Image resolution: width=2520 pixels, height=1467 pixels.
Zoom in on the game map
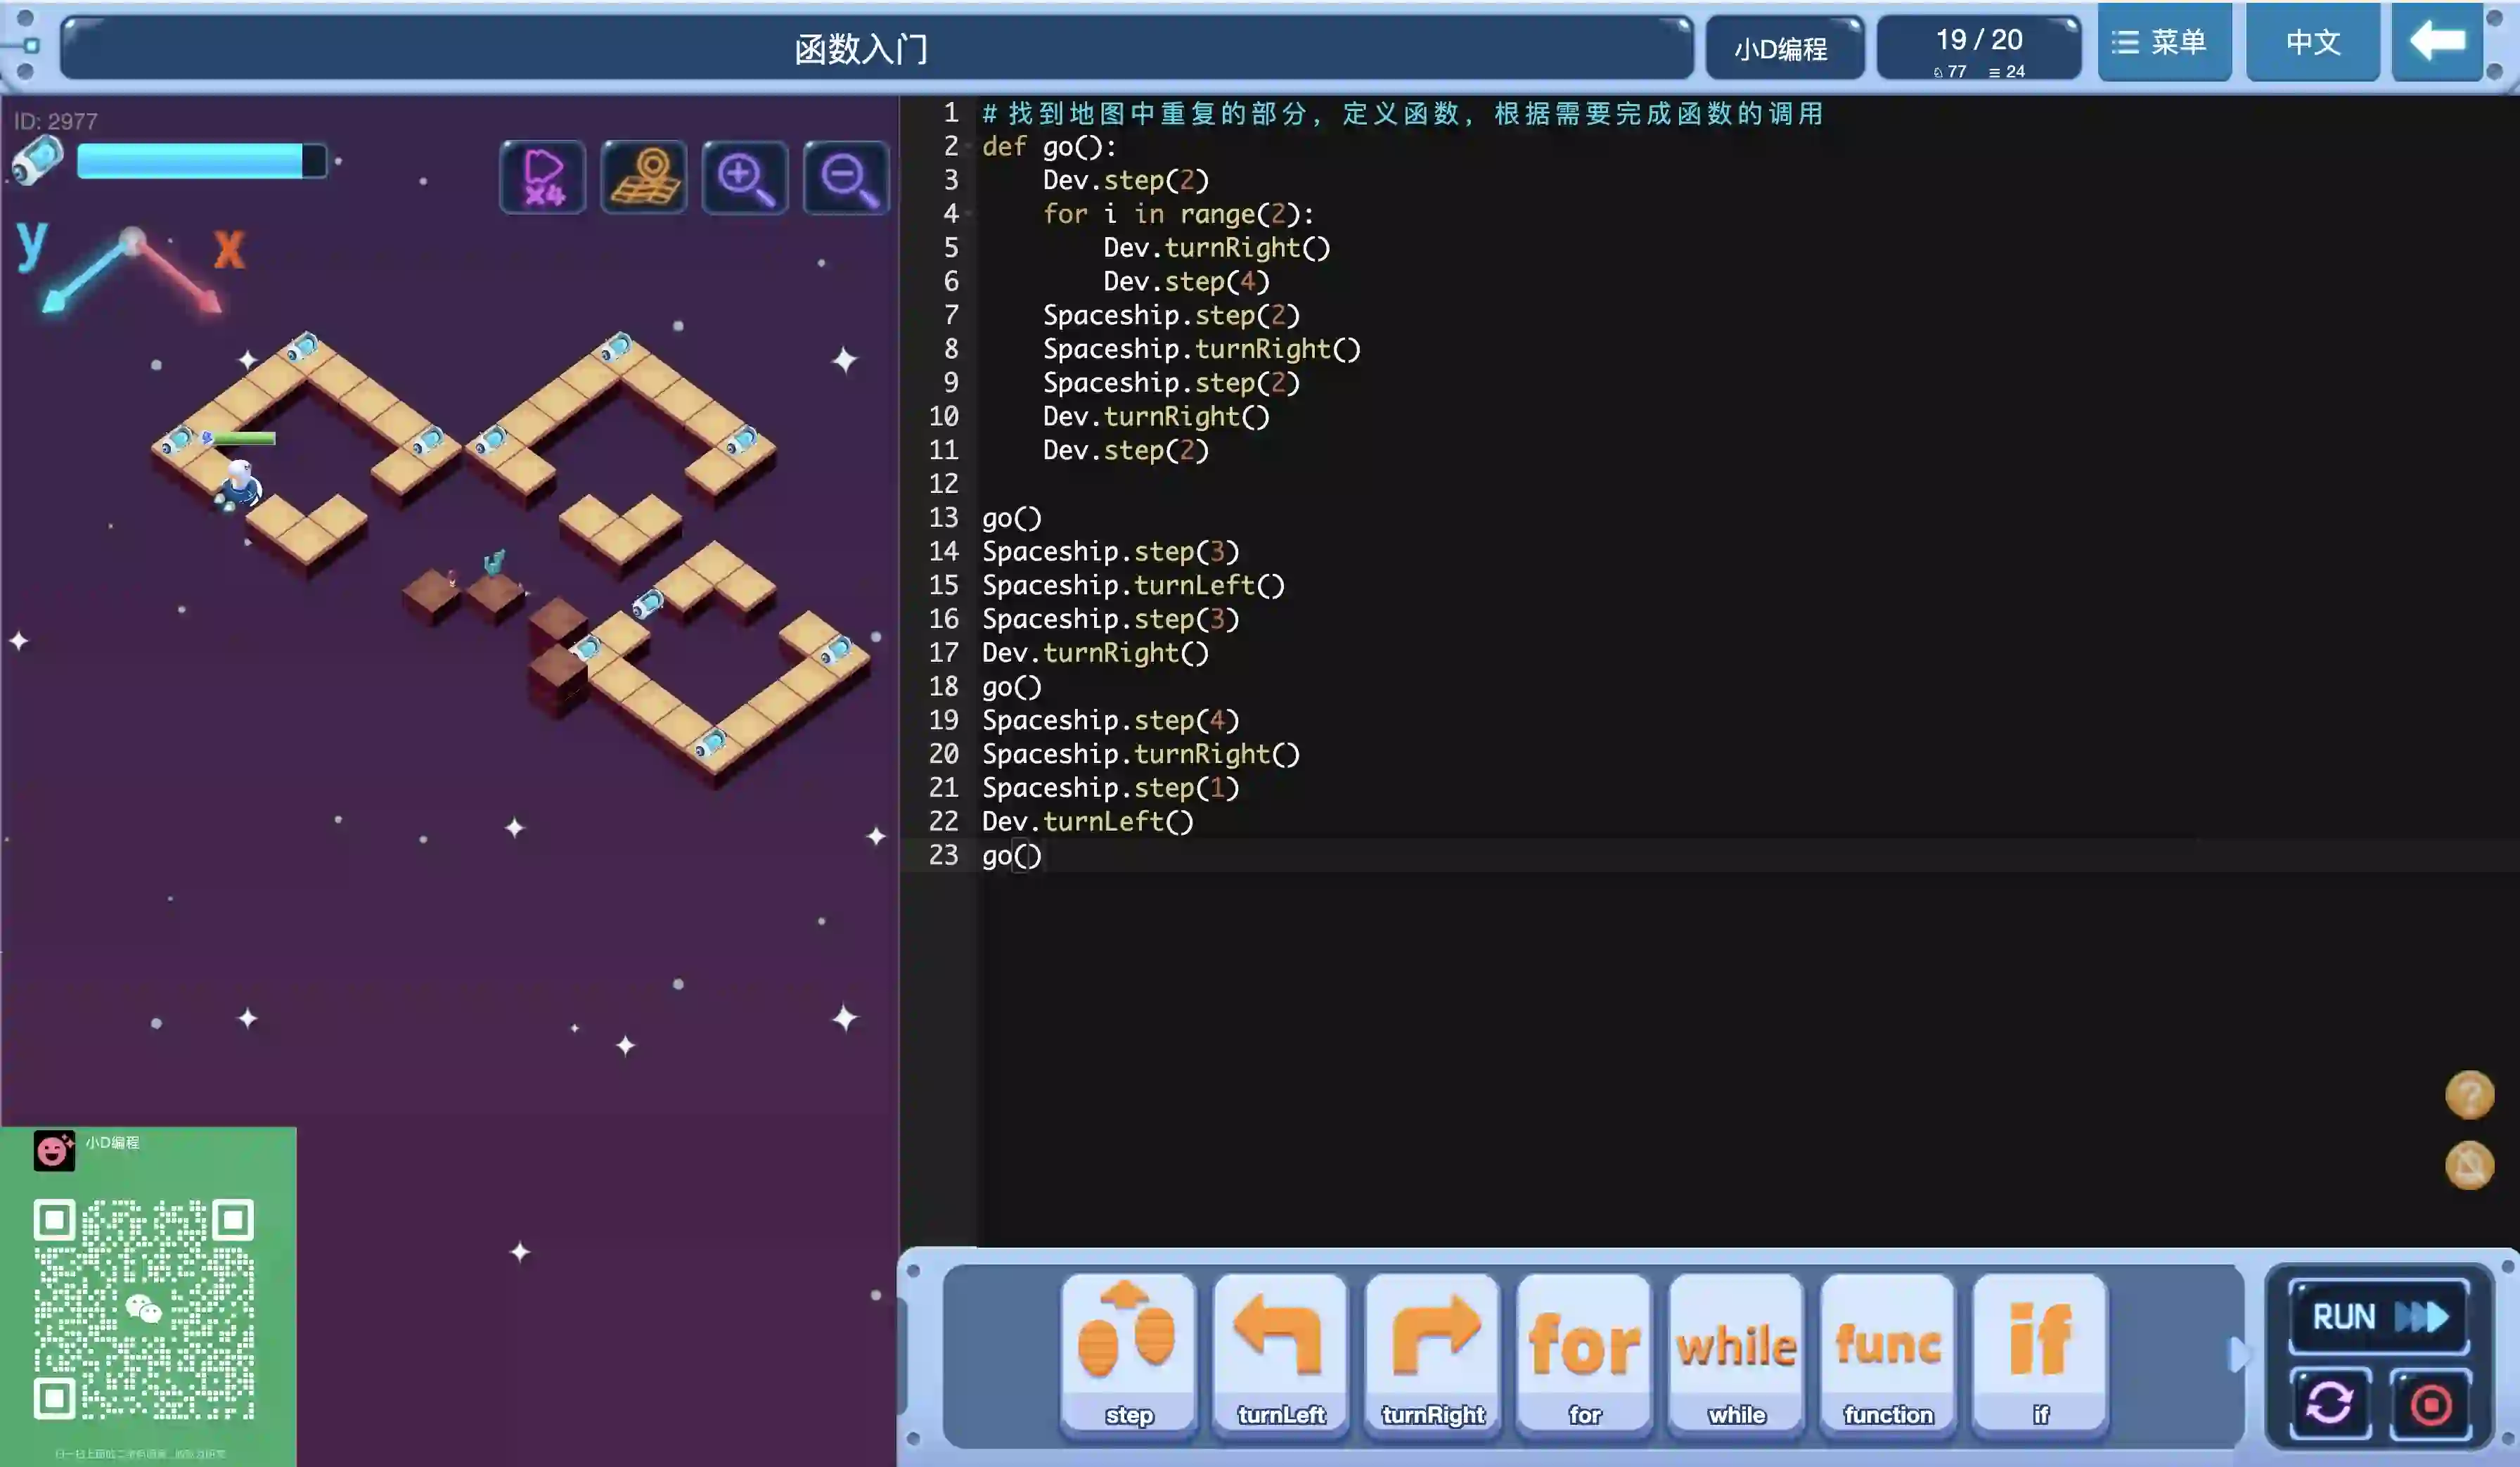[x=745, y=178]
